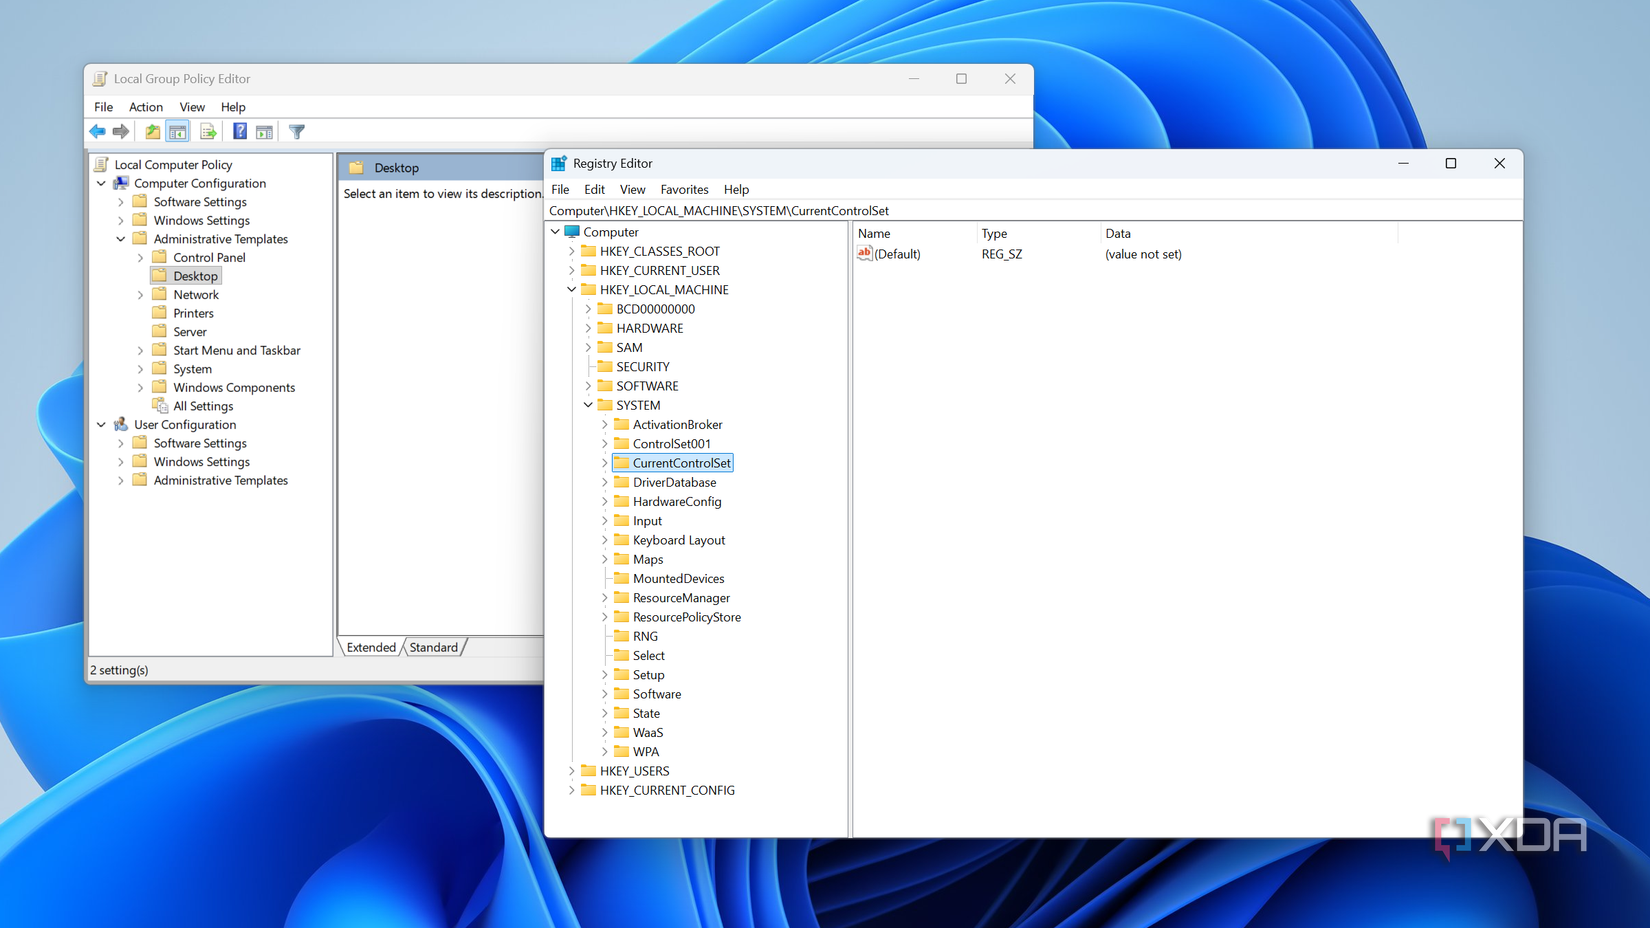Click the (Default) string value icon
Image resolution: width=1650 pixels, height=928 pixels.
(x=865, y=254)
